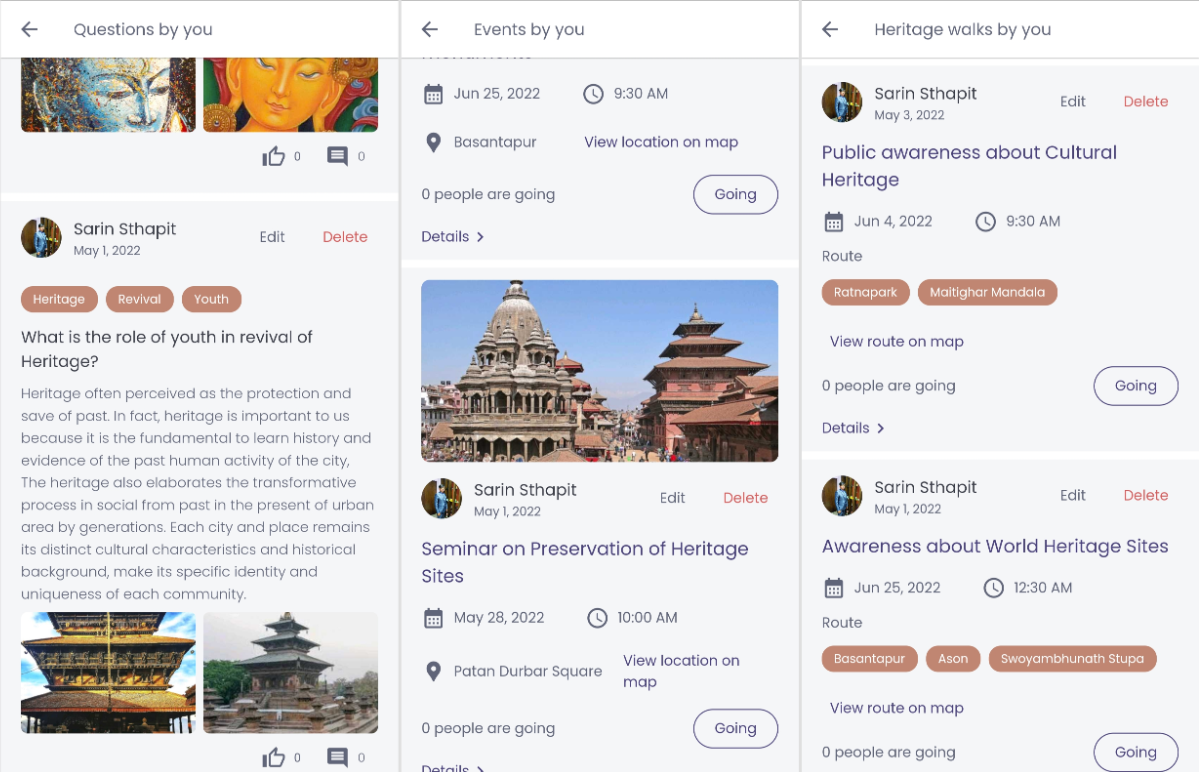Go back from Questions by you screen
Viewport: 1199px width, 773px height.
pos(30,30)
